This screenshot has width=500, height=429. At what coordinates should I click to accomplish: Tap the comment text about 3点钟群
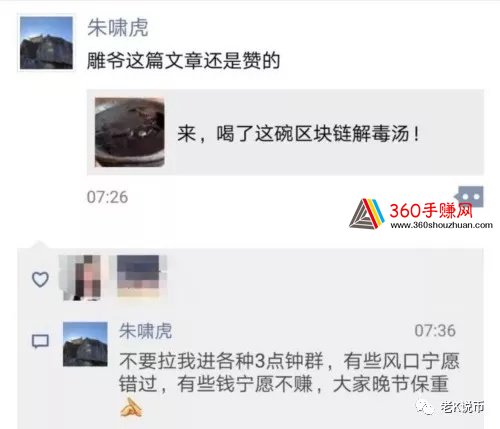pos(289,372)
